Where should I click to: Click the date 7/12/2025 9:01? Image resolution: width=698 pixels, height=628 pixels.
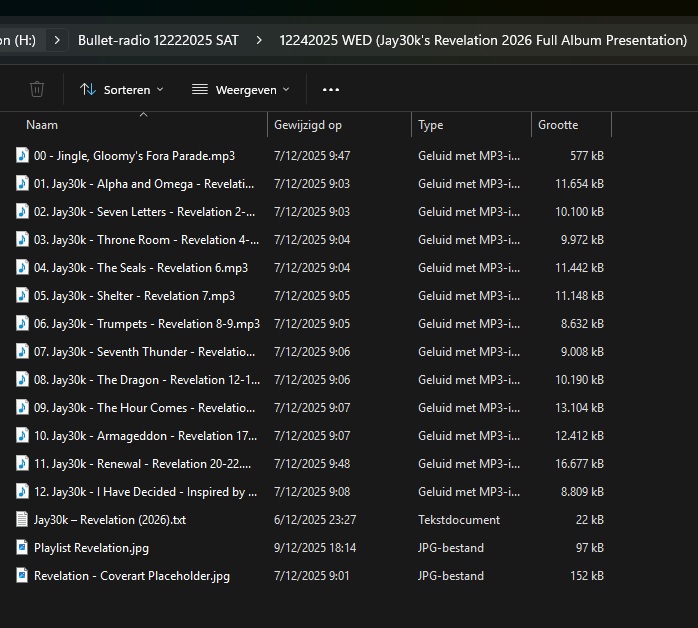click(312, 576)
